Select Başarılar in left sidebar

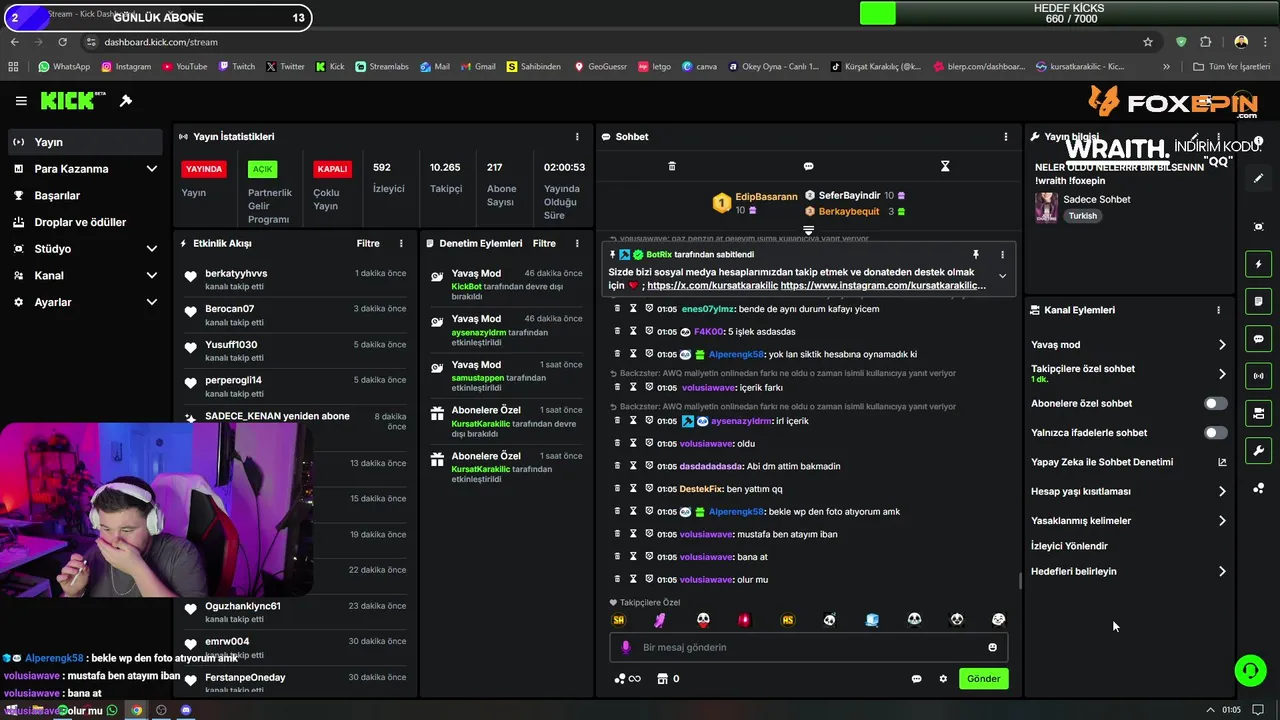click(84, 196)
